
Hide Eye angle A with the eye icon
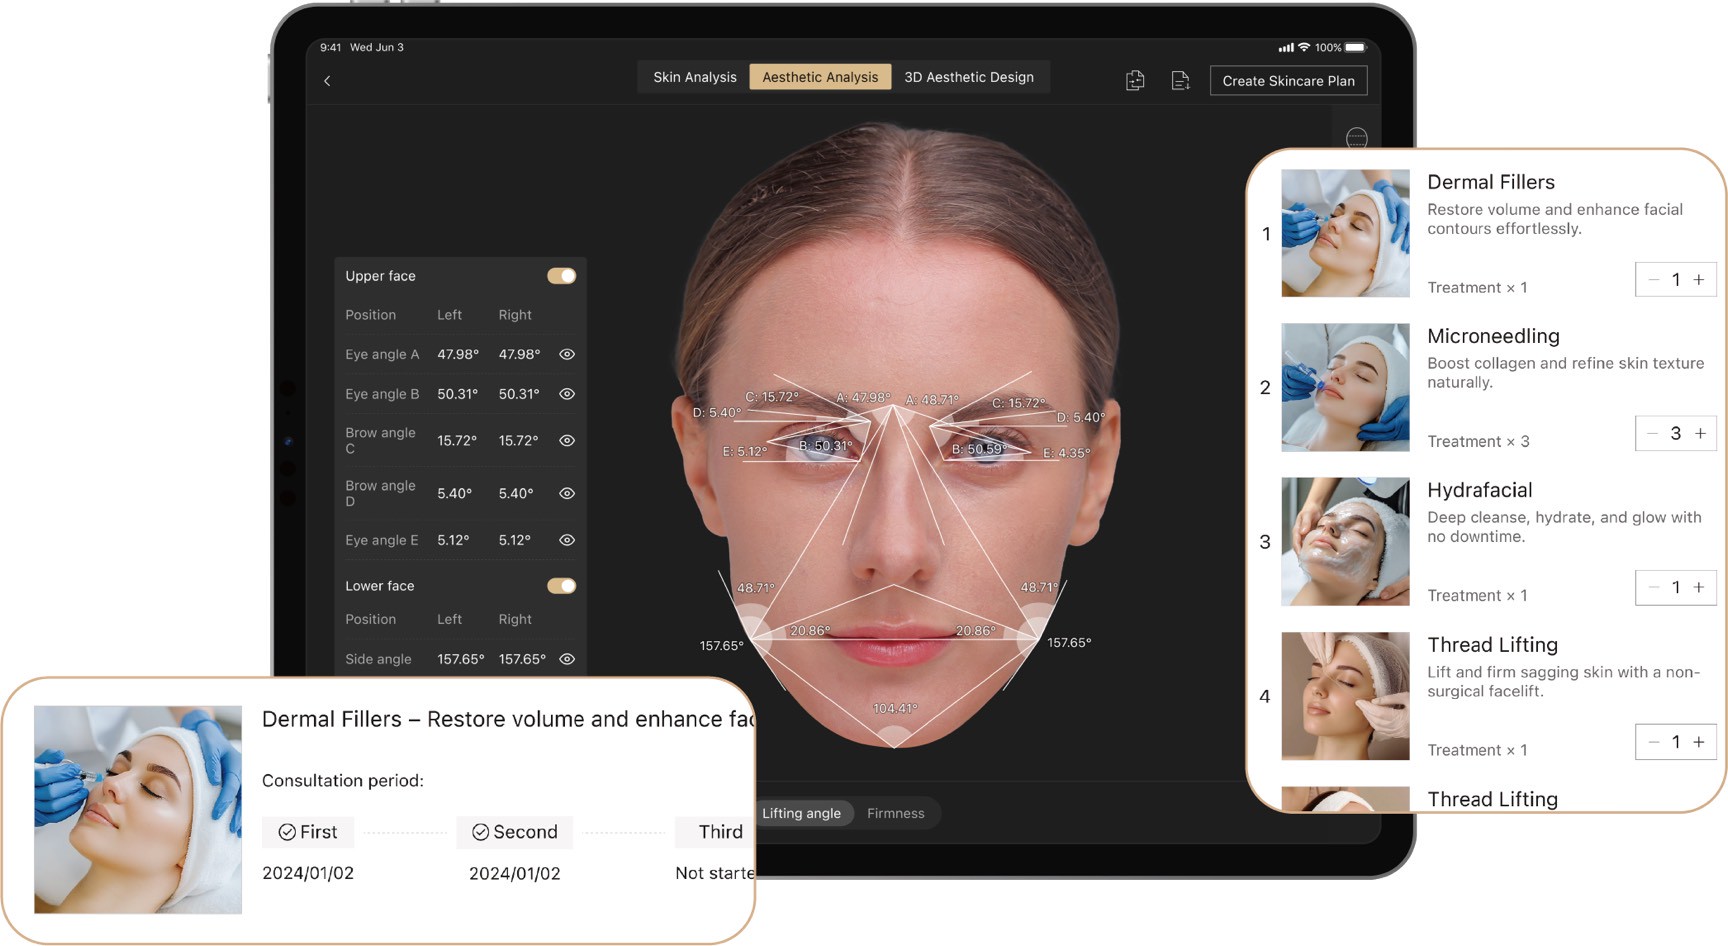click(567, 354)
